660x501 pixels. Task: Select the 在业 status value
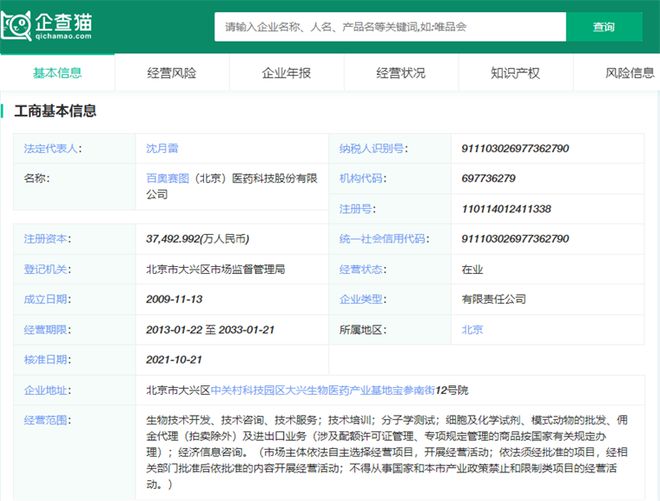coord(472,269)
